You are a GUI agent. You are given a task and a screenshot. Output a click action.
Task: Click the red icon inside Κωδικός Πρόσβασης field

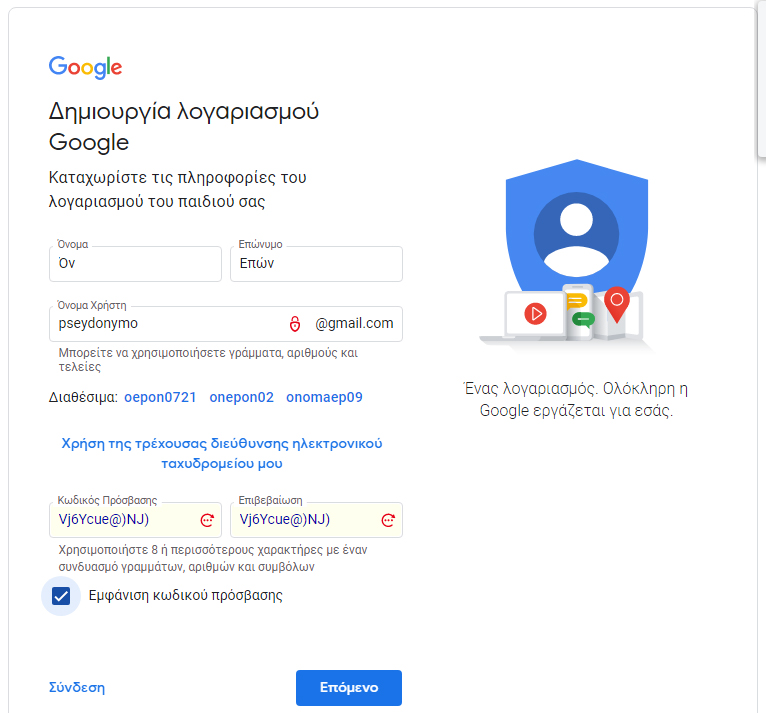[207, 520]
